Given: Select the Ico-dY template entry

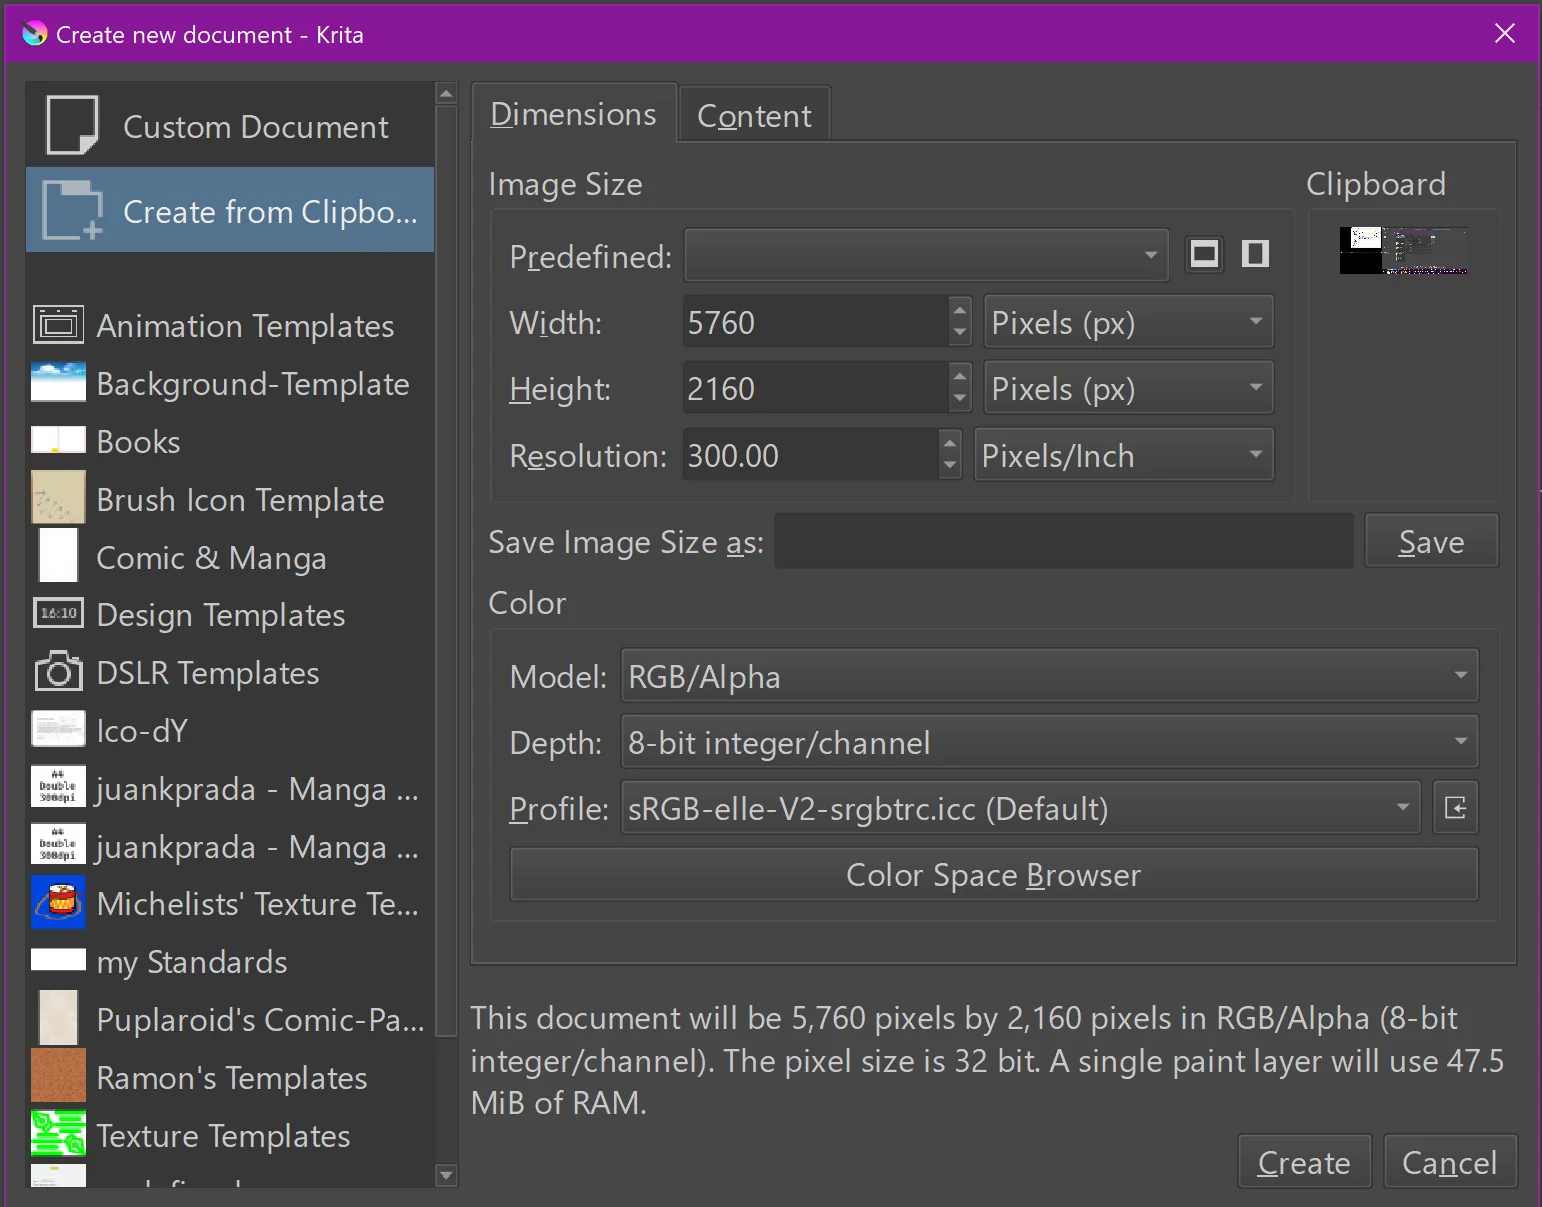Looking at the screenshot, I should 230,730.
